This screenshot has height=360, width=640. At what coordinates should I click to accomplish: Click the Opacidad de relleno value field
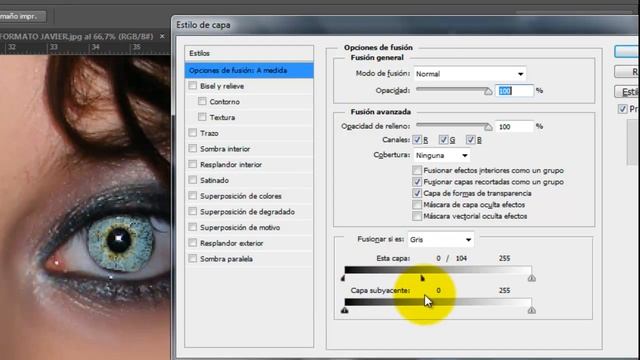(x=514, y=127)
